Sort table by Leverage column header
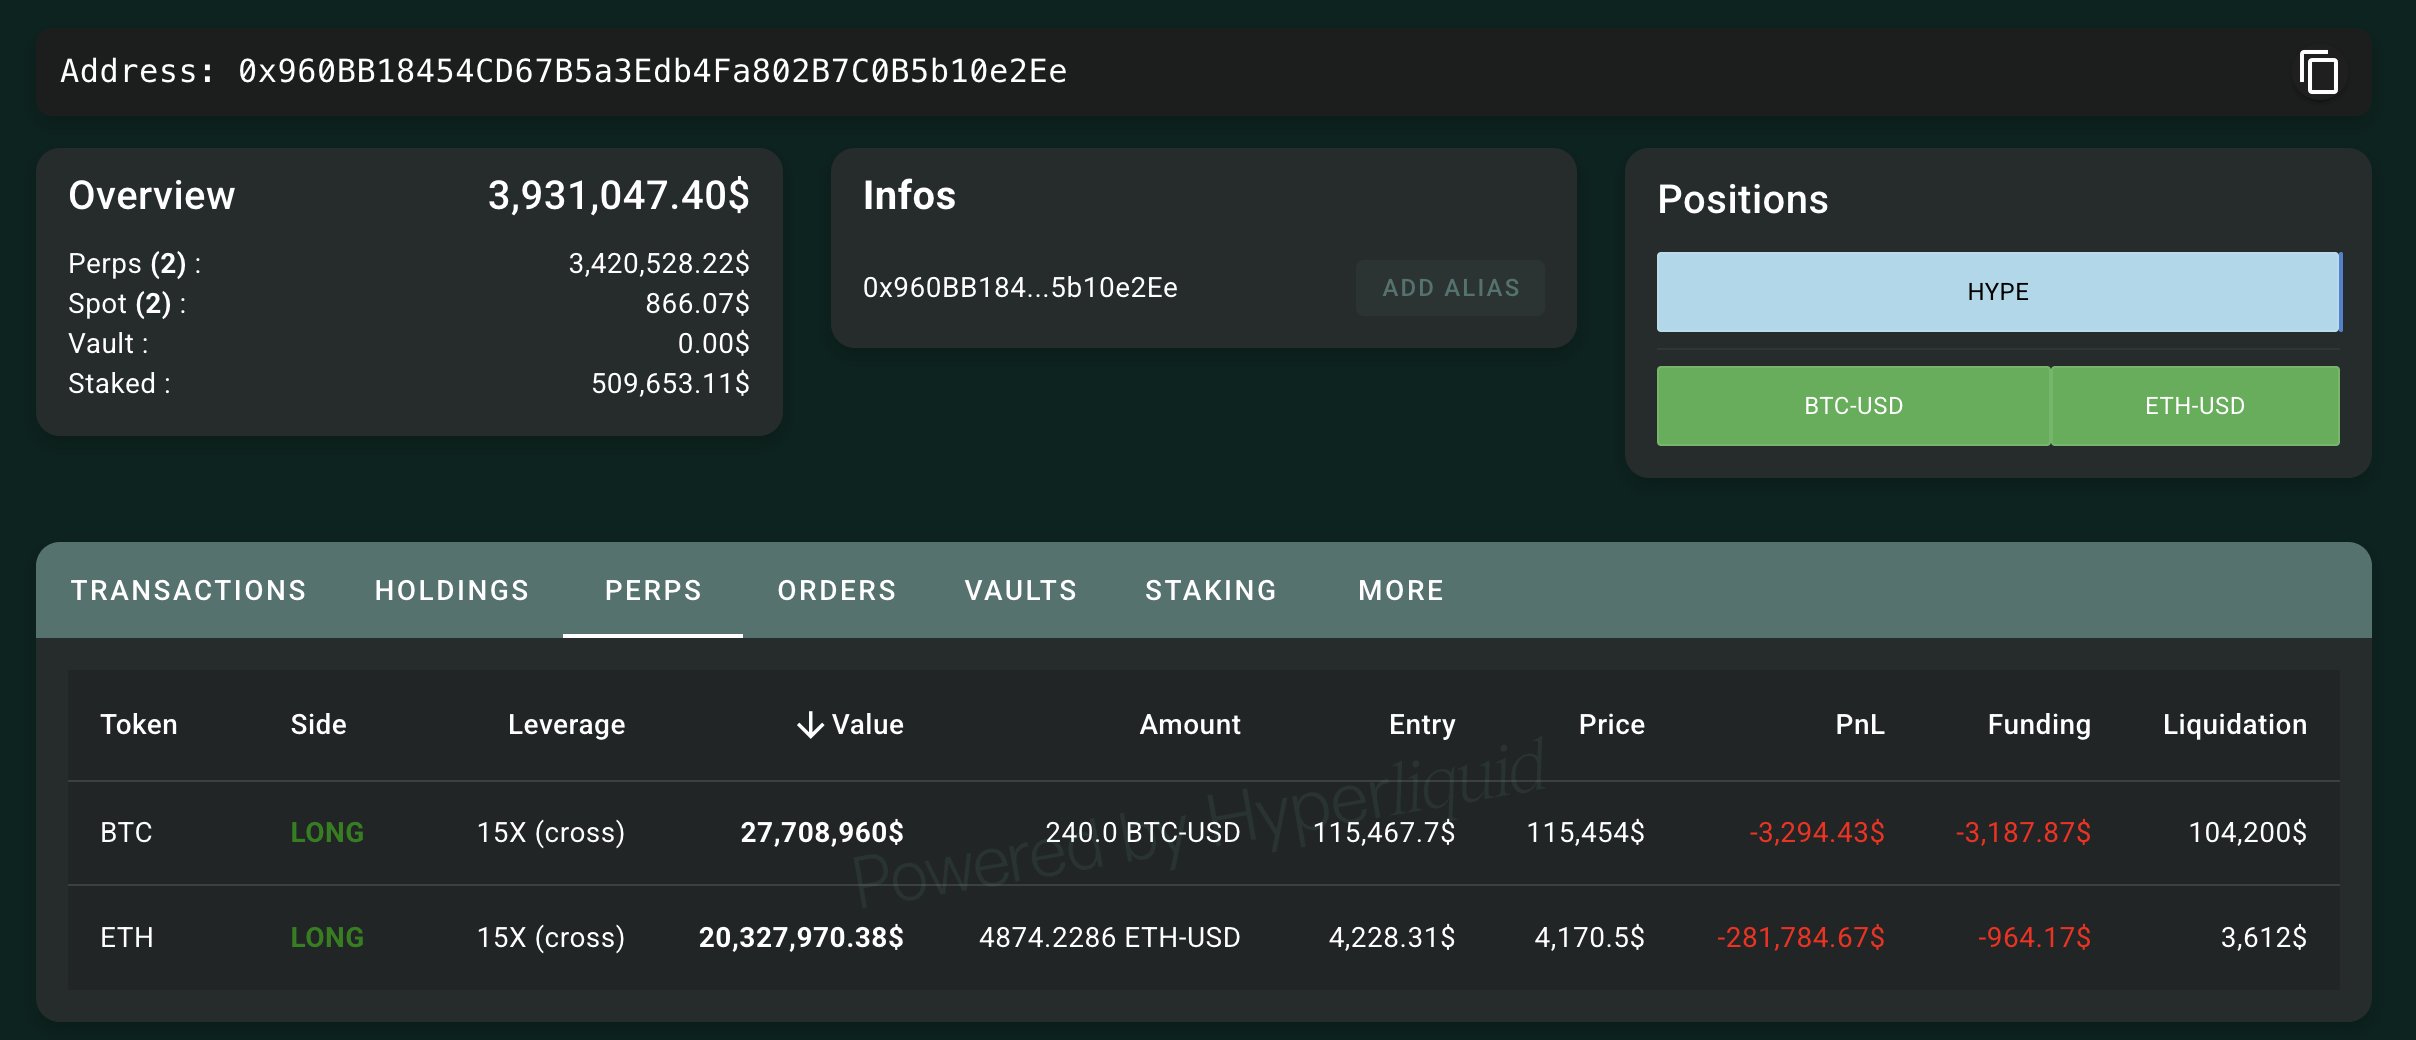The height and width of the screenshot is (1040, 2416). pos(566,725)
